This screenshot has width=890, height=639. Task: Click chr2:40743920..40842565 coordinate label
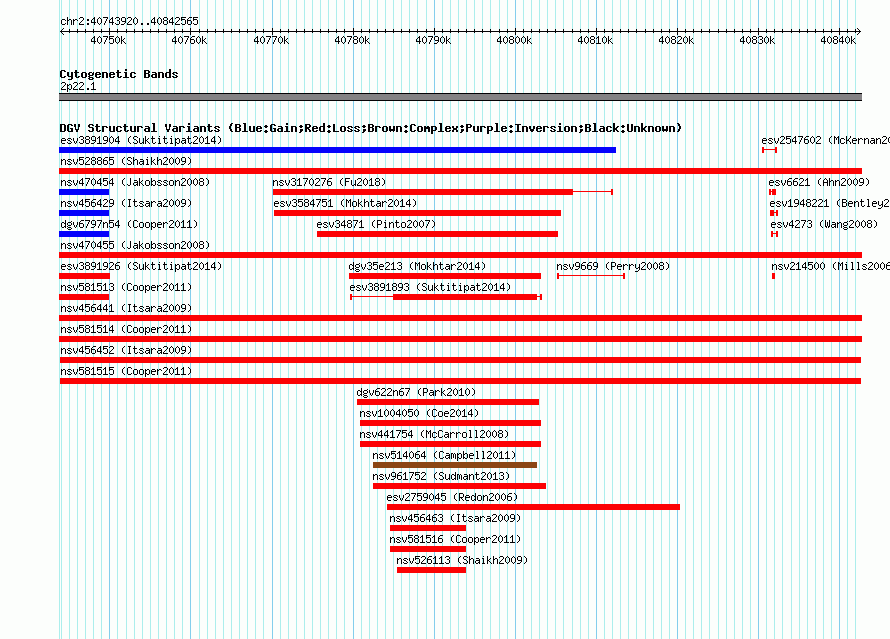click(x=129, y=21)
